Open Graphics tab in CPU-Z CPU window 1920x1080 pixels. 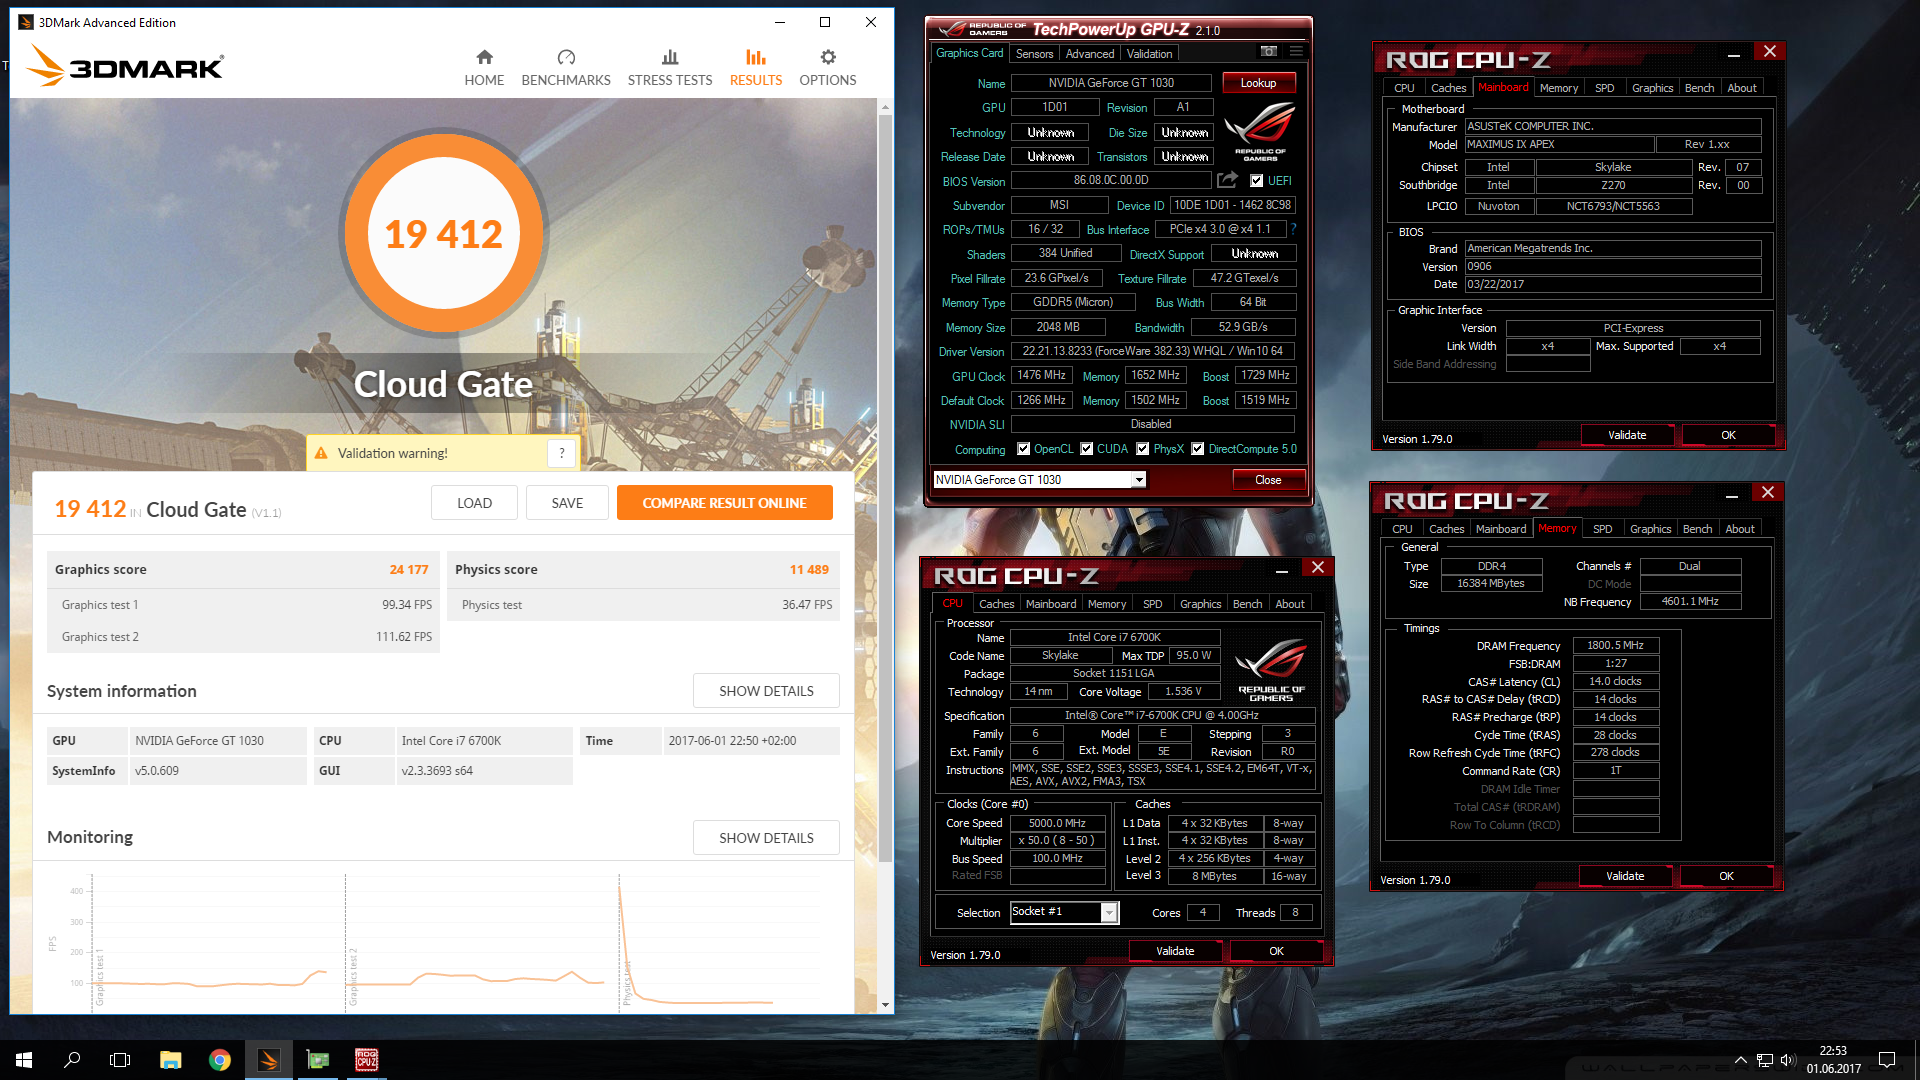1200,604
